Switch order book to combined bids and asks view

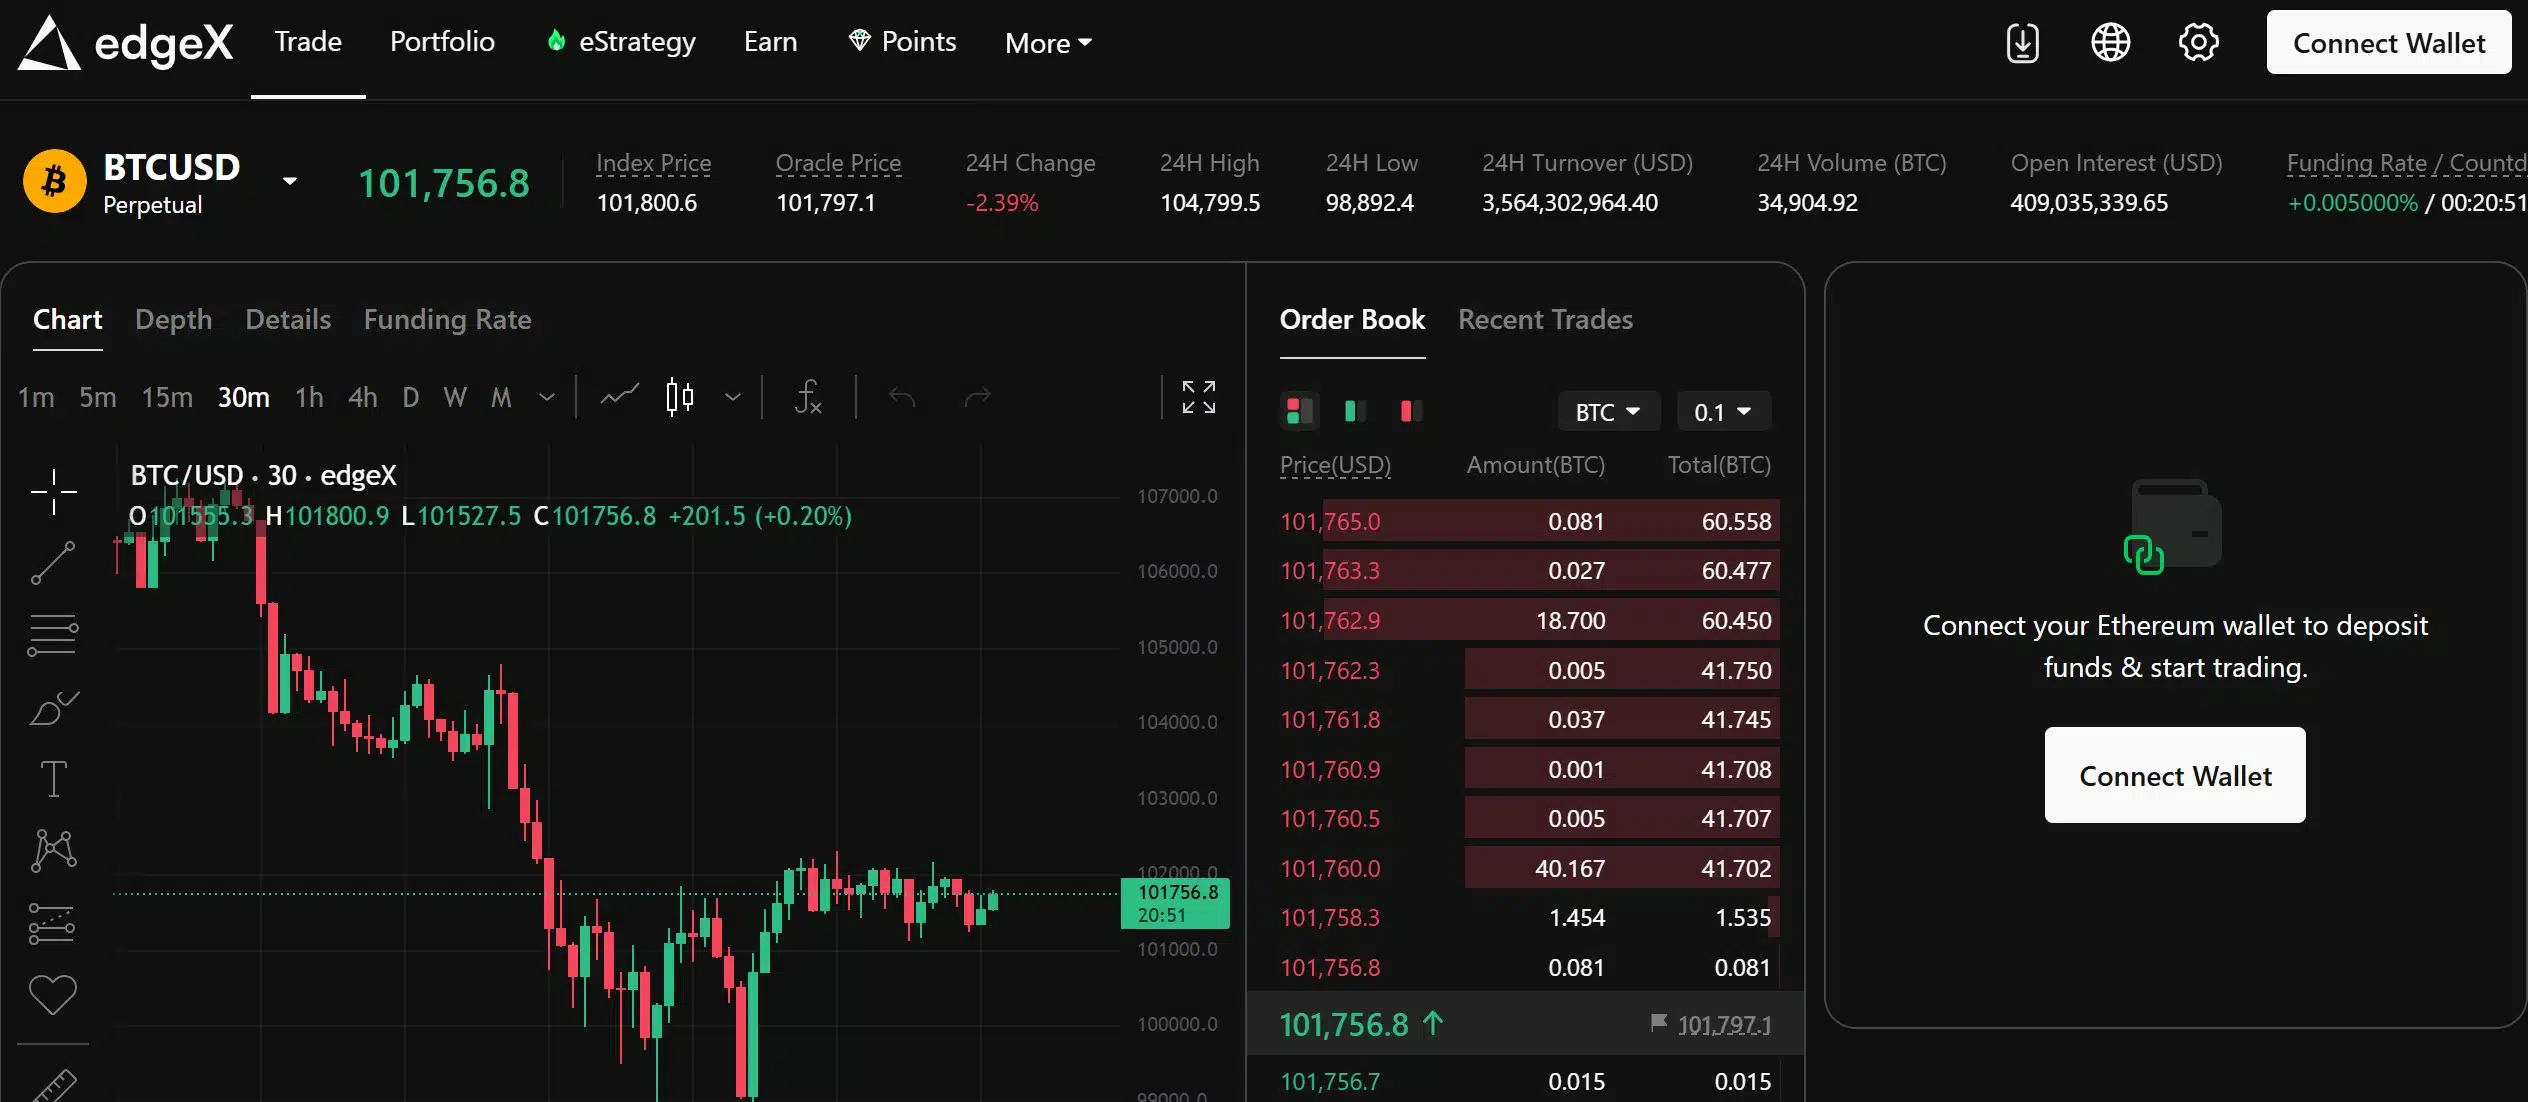pos(1297,410)
